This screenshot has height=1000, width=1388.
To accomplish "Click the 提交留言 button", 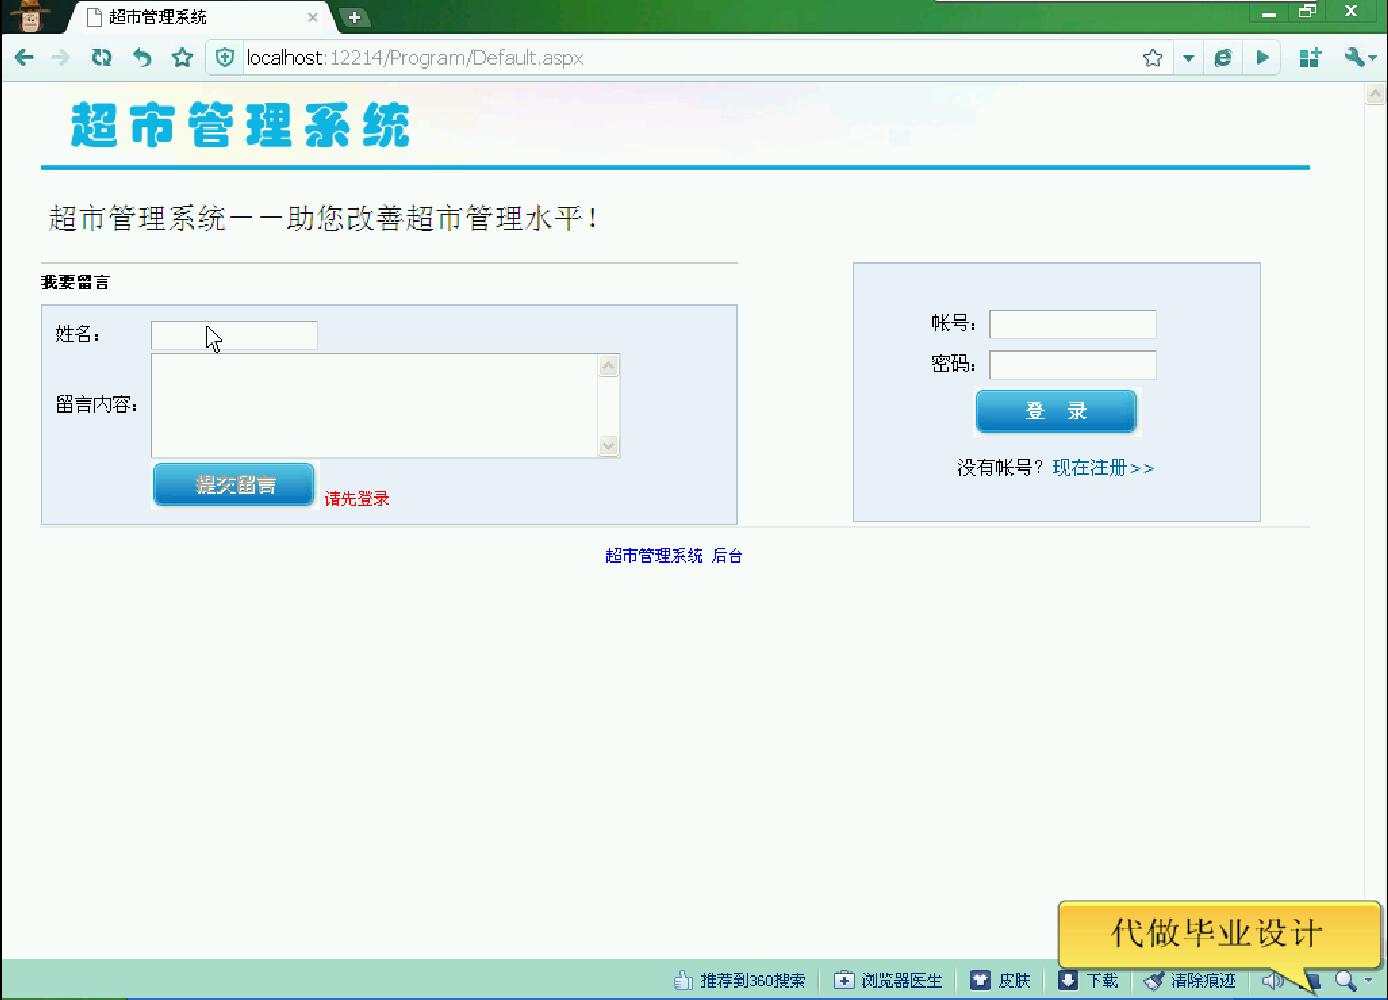I will pyautogui.click(x=234, y=485).
